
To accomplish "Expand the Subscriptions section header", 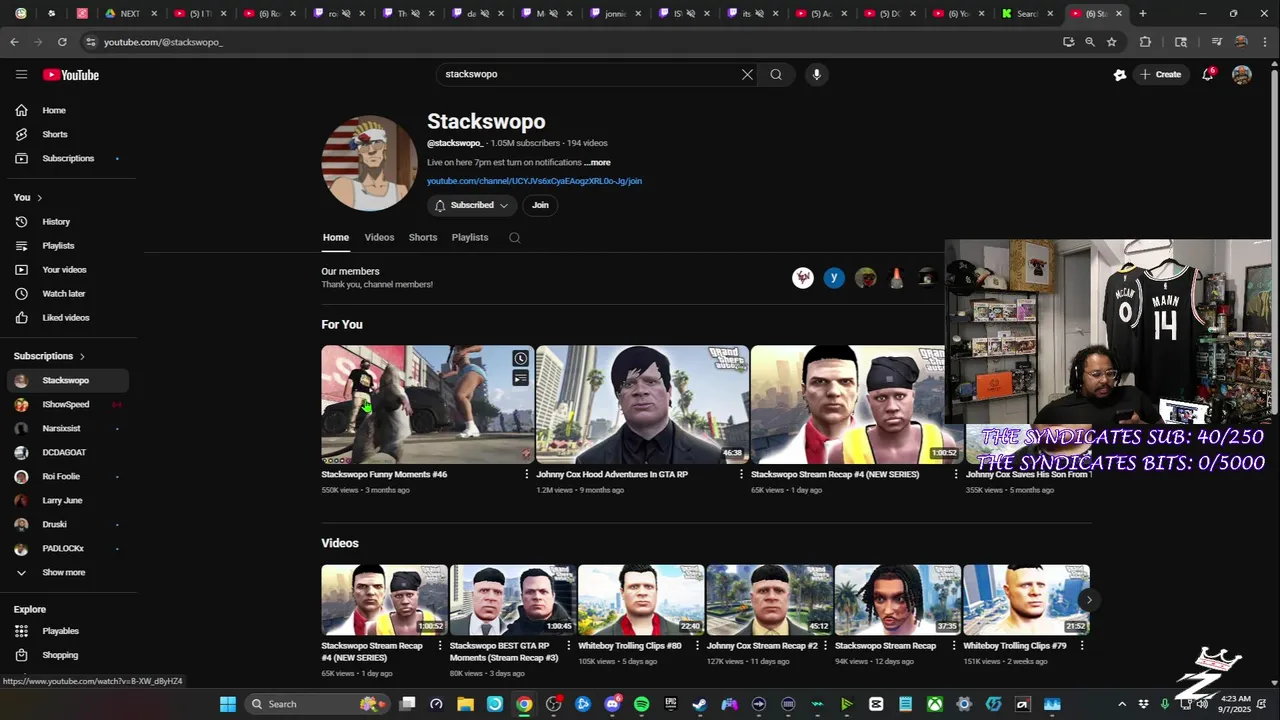I will 49,356.
